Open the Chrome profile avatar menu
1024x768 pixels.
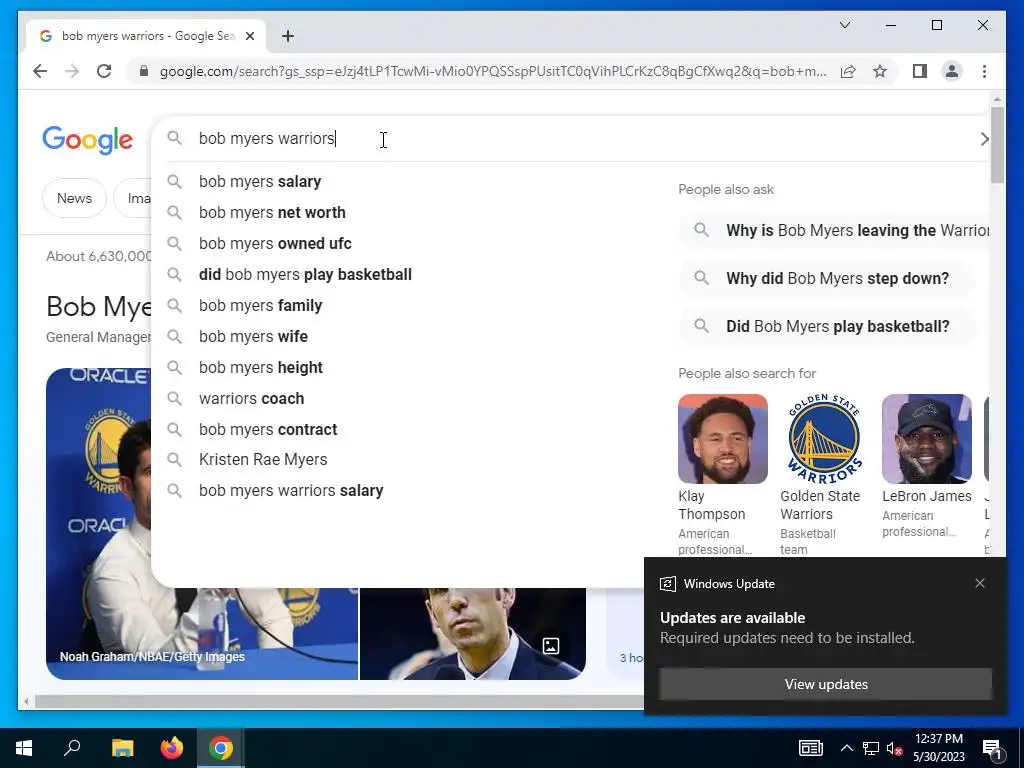952,71
